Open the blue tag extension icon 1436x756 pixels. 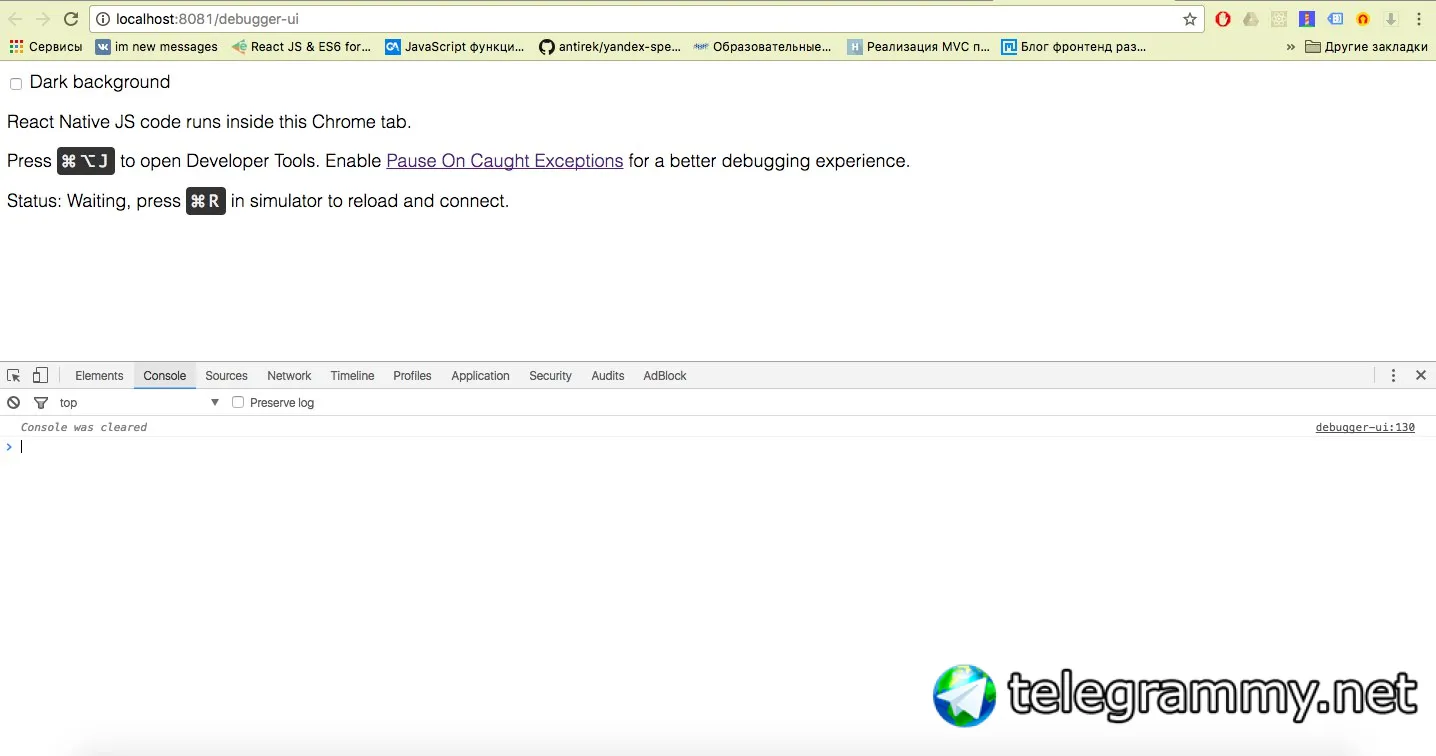pos(1335,19)
